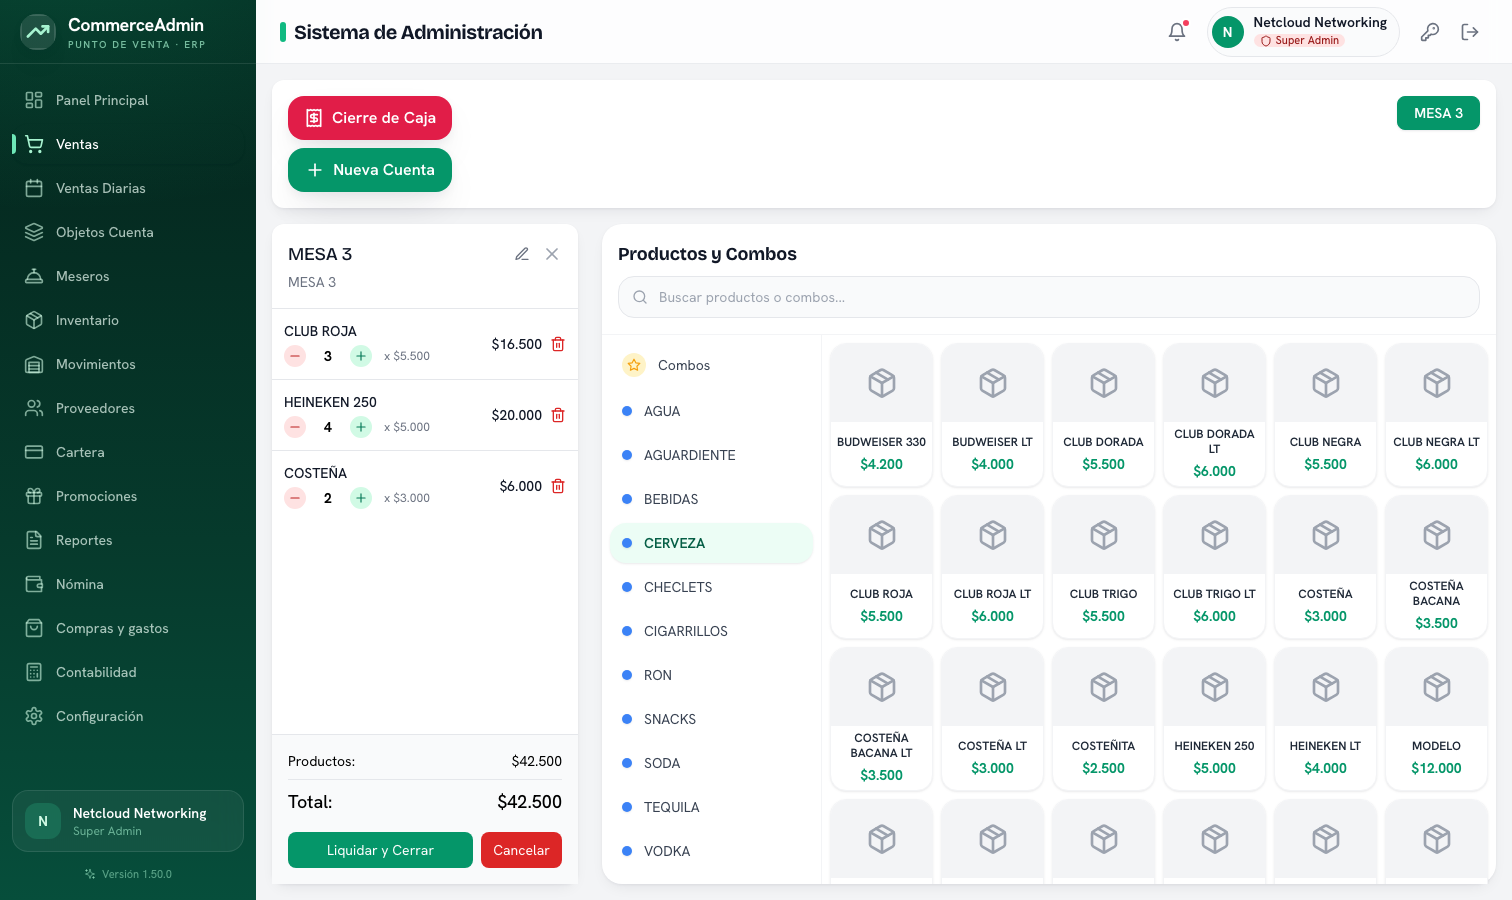Add CLUB NEGRA LT product
This screenshot has width=1512, height=900.
coord(1437,415)
